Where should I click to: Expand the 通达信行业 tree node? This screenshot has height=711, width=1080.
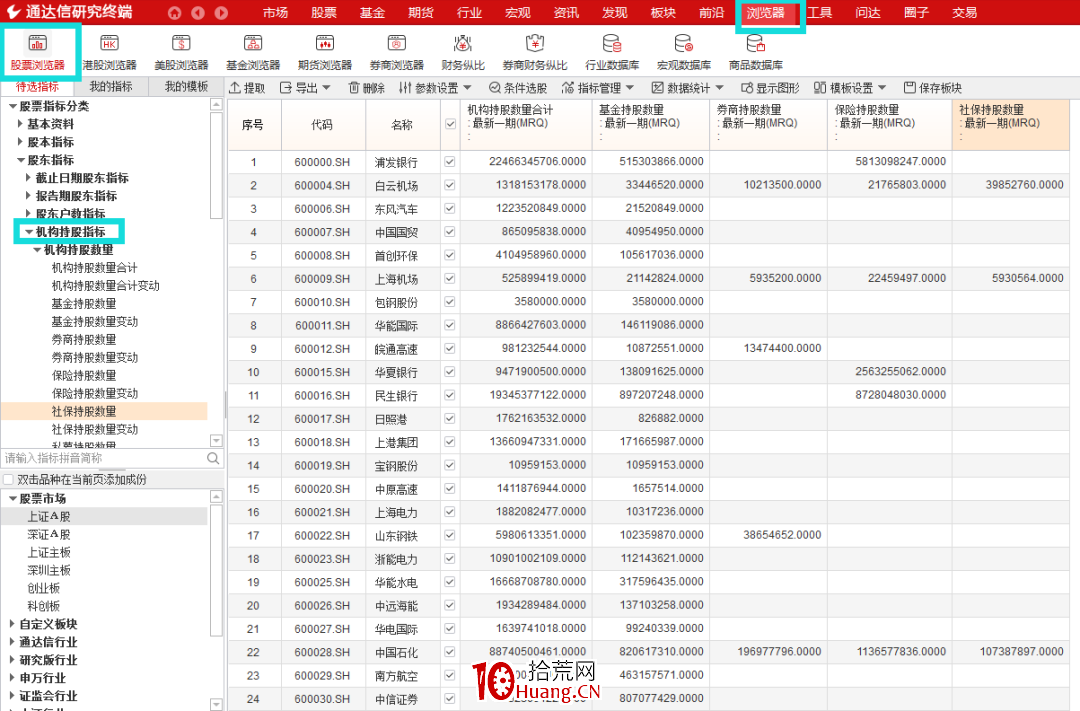[11, 642]
